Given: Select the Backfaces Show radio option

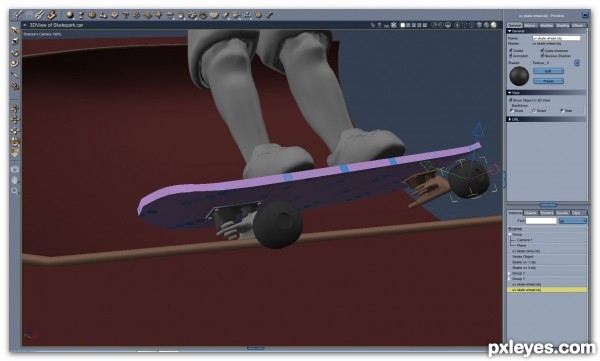Looking at the screenshot, I should point(512,111).
